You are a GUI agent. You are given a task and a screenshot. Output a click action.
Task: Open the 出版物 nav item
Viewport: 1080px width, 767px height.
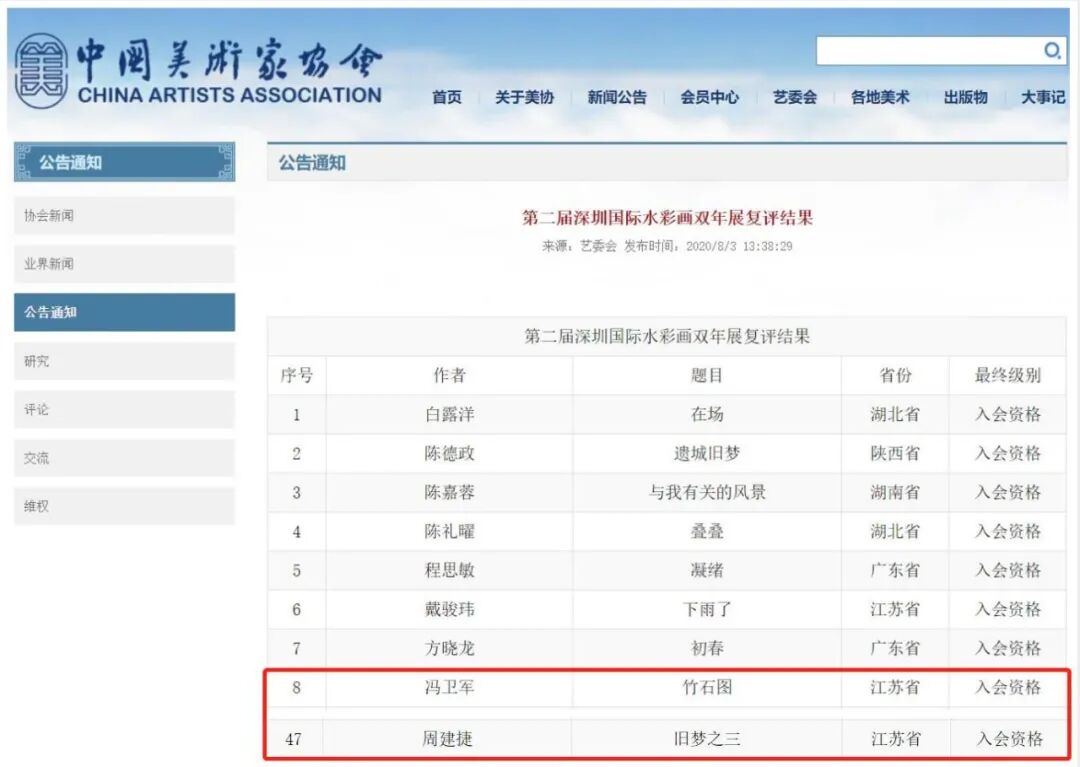pos(966,97)
